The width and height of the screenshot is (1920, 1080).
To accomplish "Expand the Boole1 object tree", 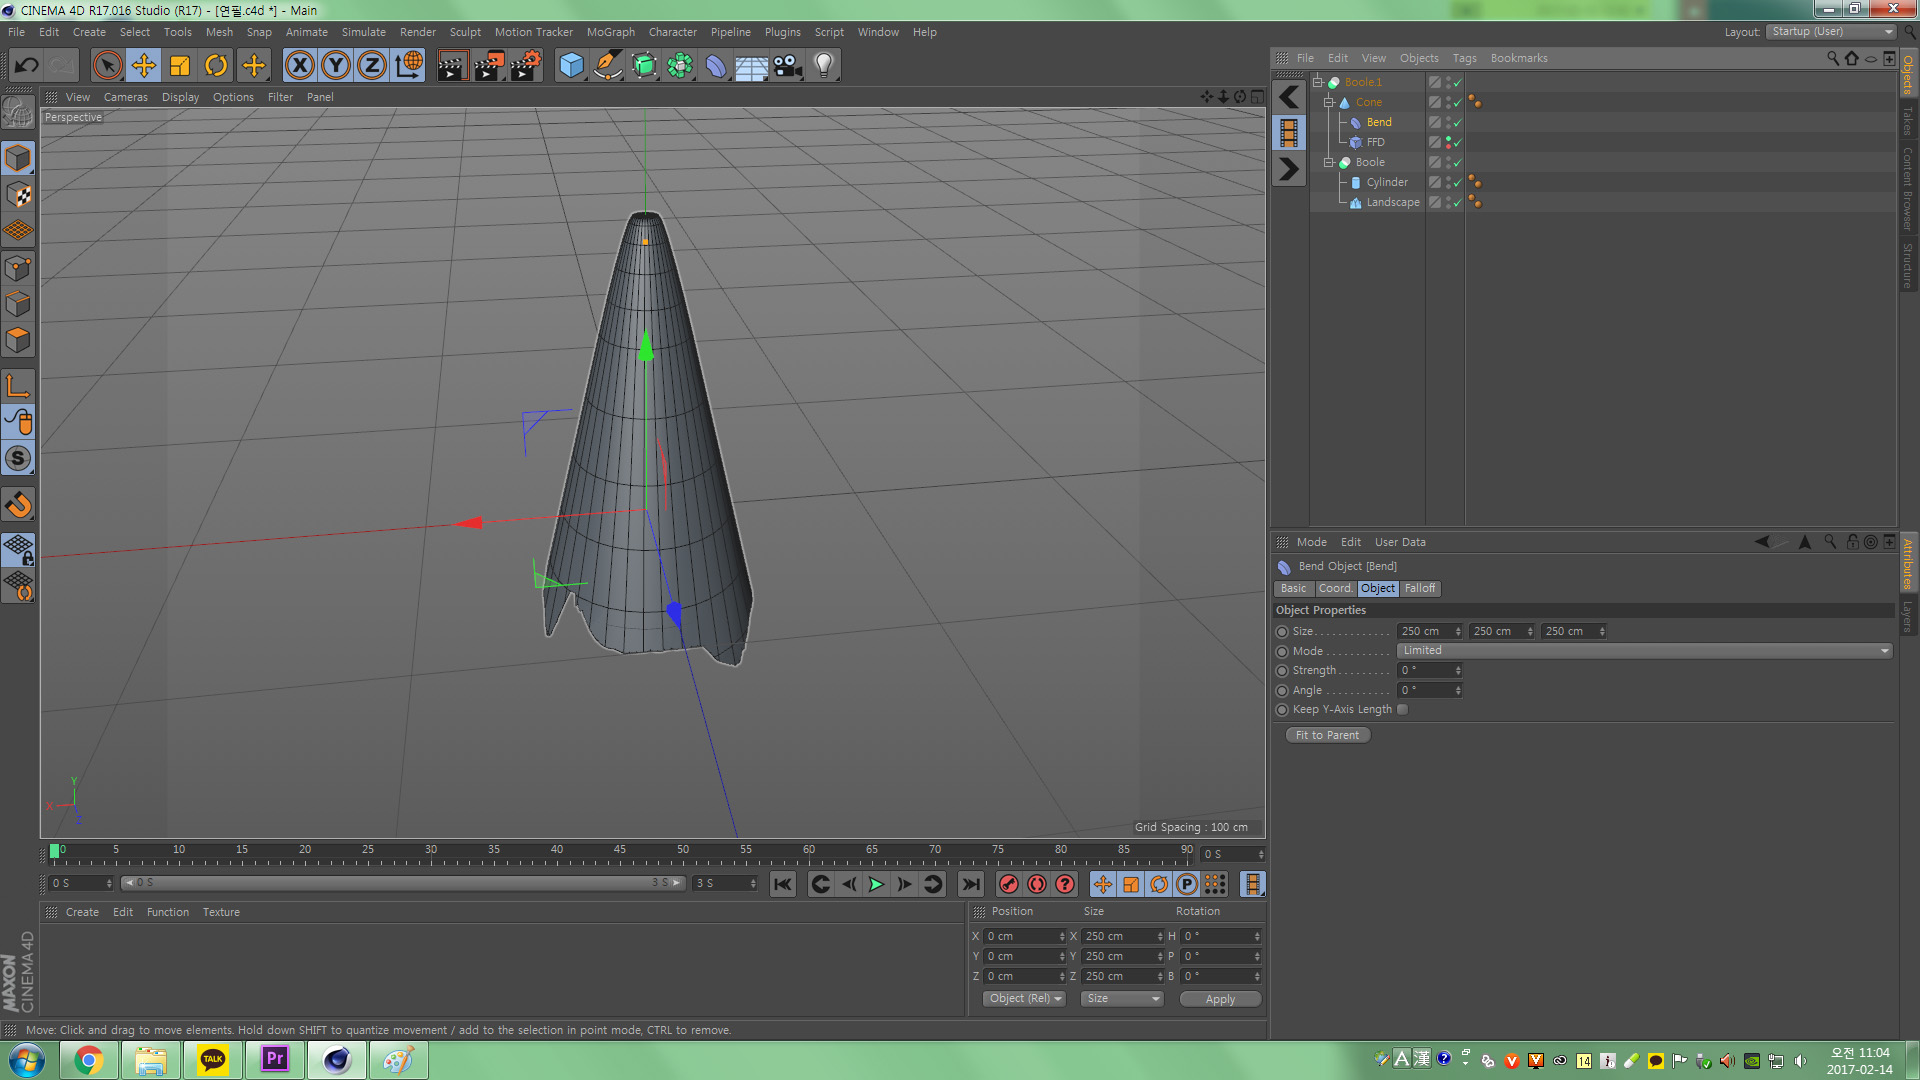I will click(x=1319, y=80).
